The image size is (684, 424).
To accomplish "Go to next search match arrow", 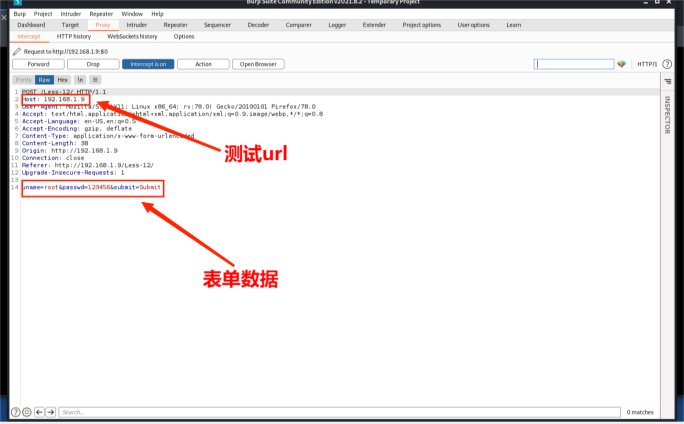I will (51, 412).
